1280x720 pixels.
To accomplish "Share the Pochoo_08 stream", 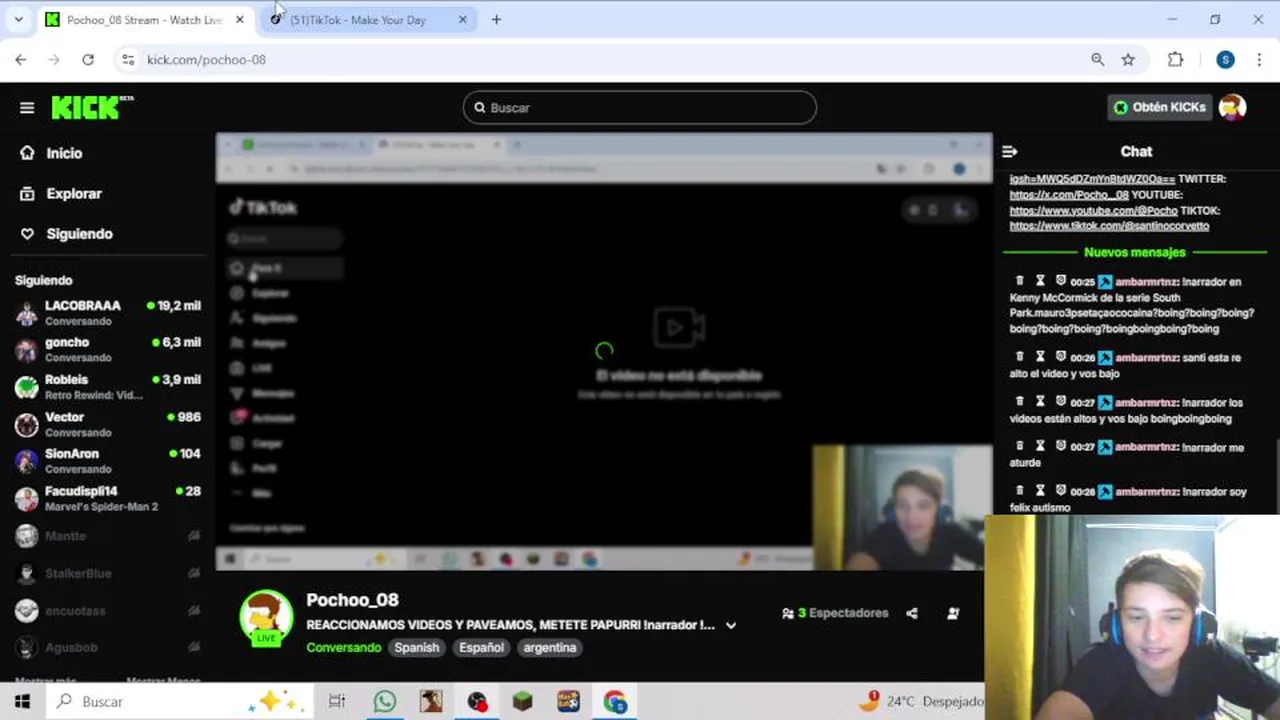I will point(912,613).
